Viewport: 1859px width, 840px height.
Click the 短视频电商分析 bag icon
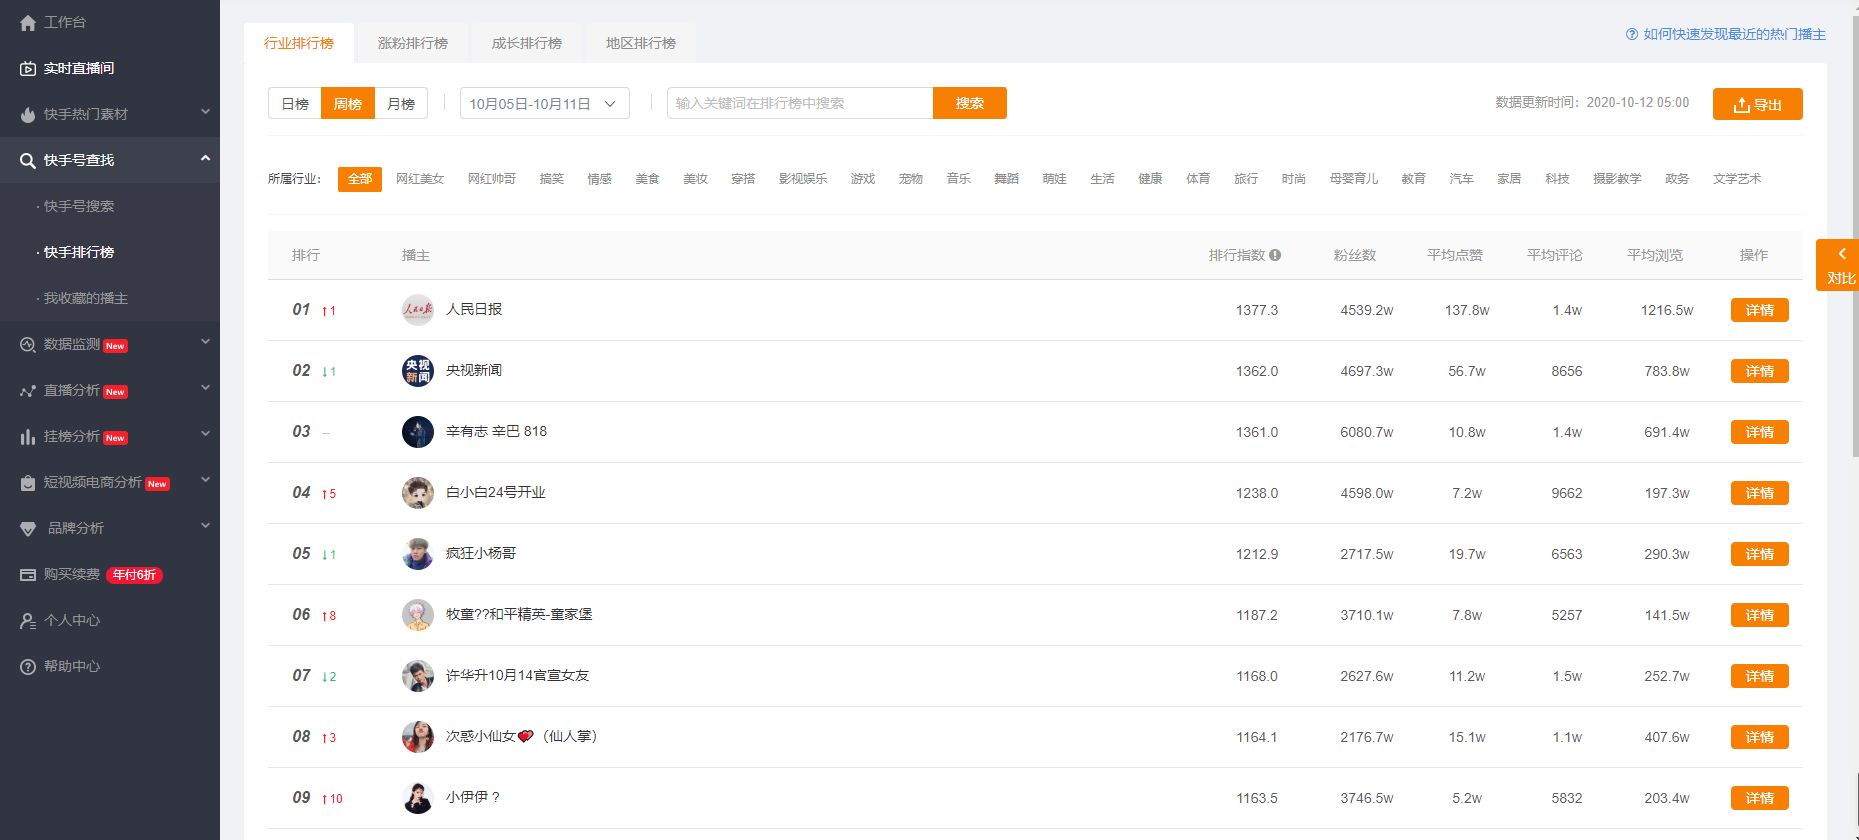[28, 483]
